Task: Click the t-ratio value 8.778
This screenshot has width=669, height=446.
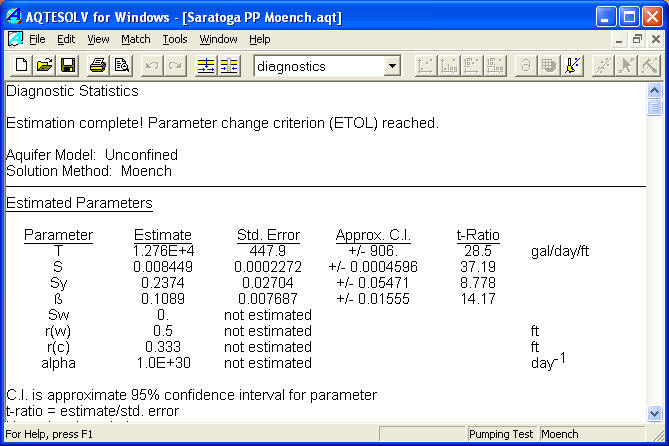Action: [478, 283]
